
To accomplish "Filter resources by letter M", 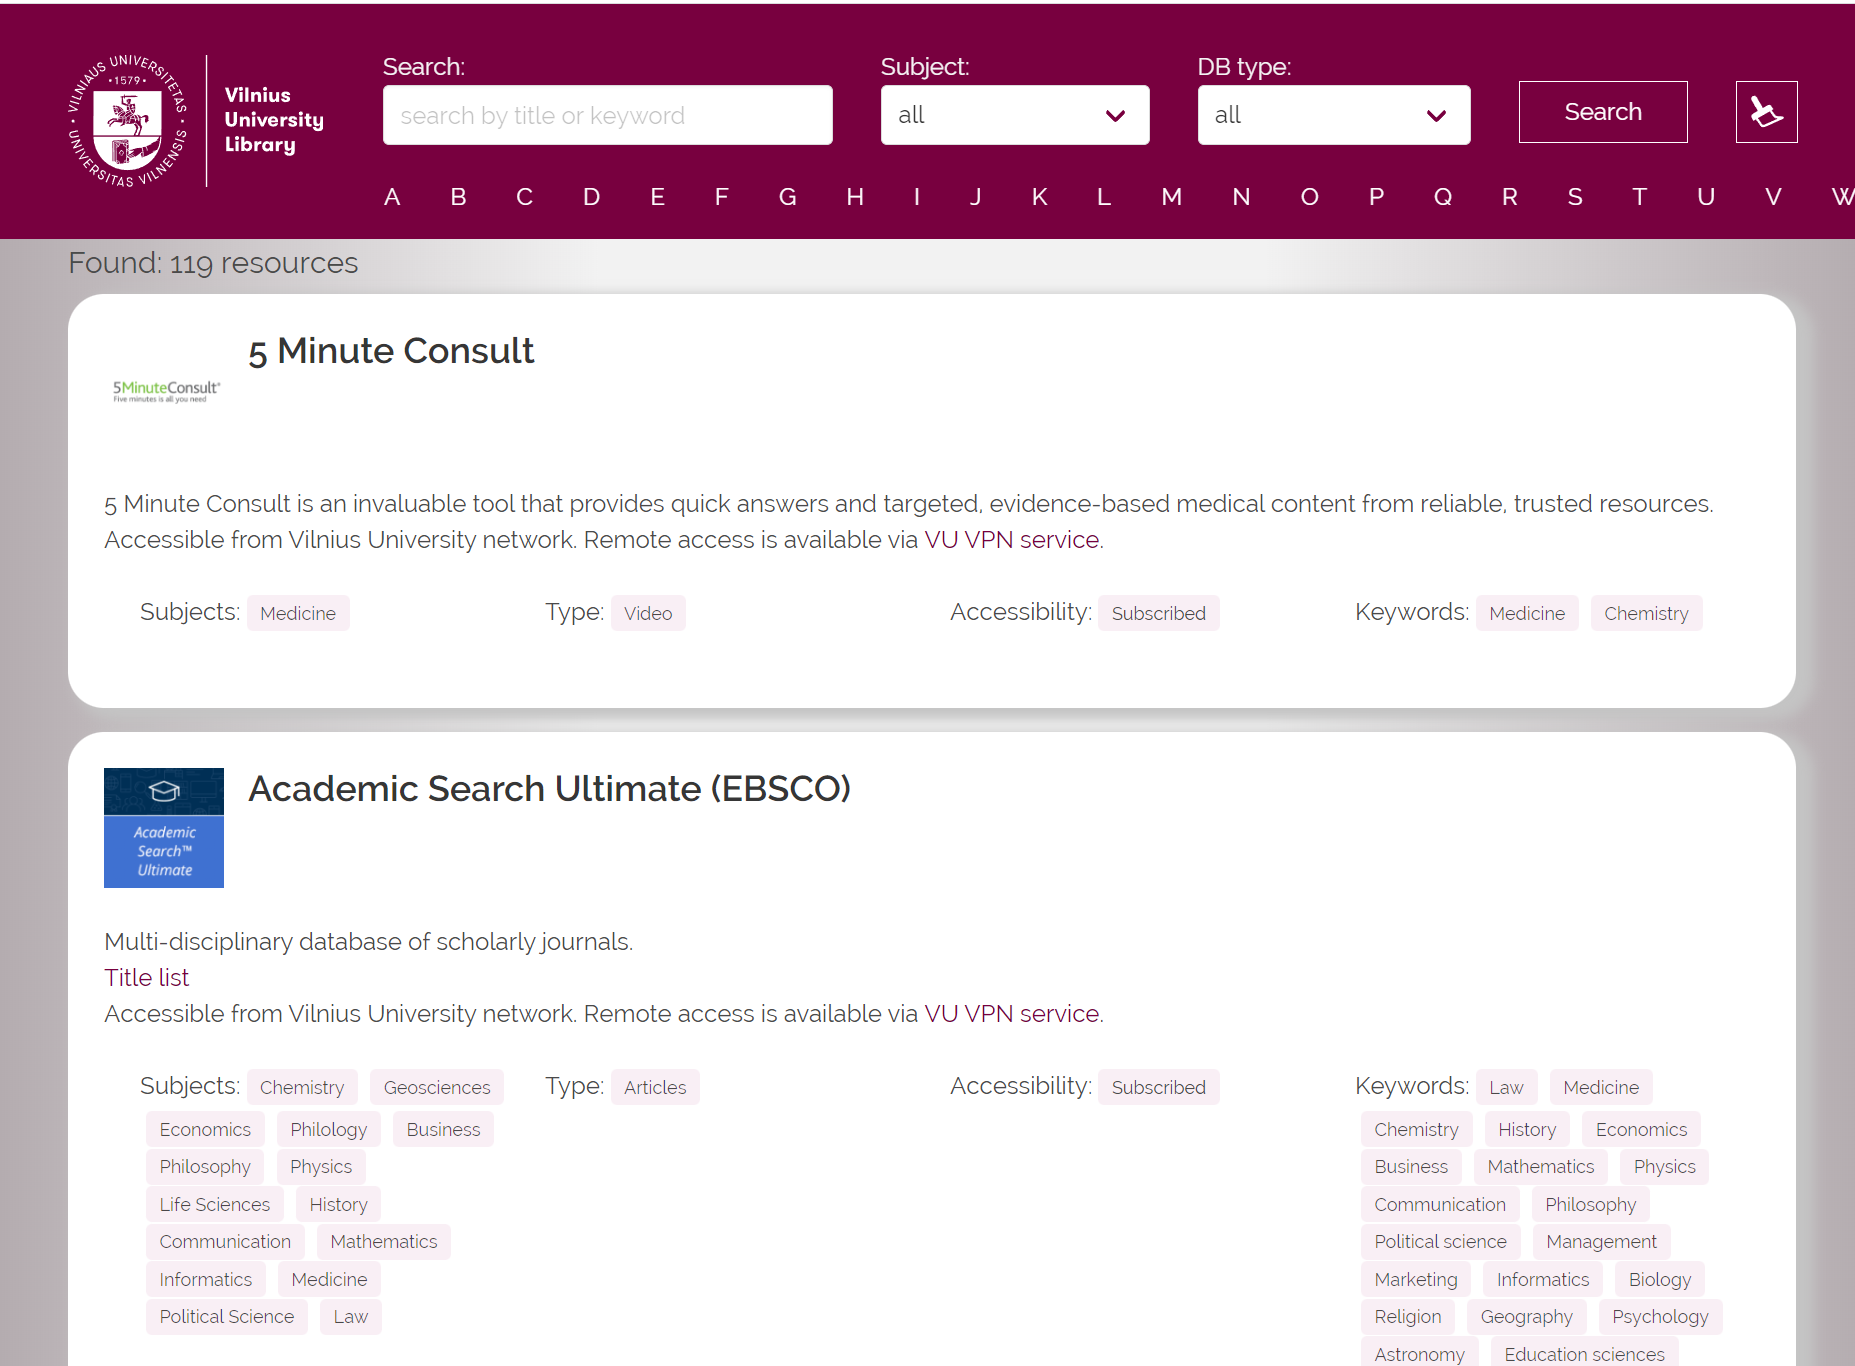I will pos(1171,197).
